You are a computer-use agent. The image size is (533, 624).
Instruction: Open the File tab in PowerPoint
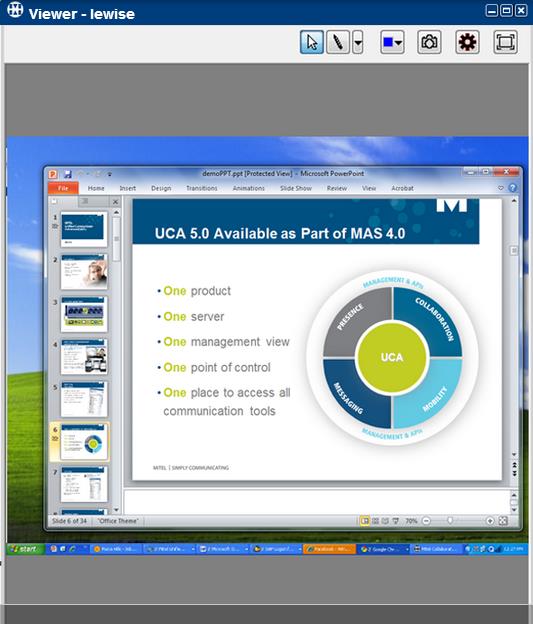click(x=63, y=188)
